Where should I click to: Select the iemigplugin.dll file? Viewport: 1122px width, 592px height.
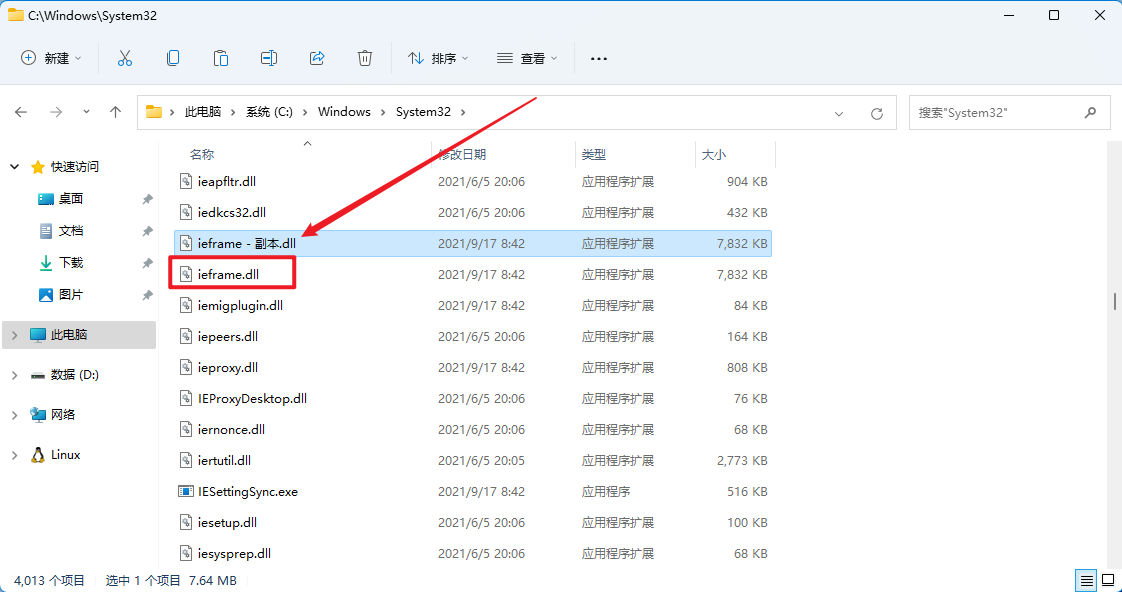(x=473, y=306)
